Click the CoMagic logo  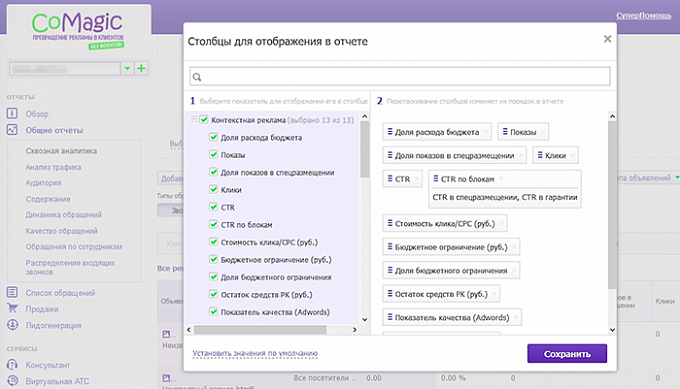click(x=78, y=29)
